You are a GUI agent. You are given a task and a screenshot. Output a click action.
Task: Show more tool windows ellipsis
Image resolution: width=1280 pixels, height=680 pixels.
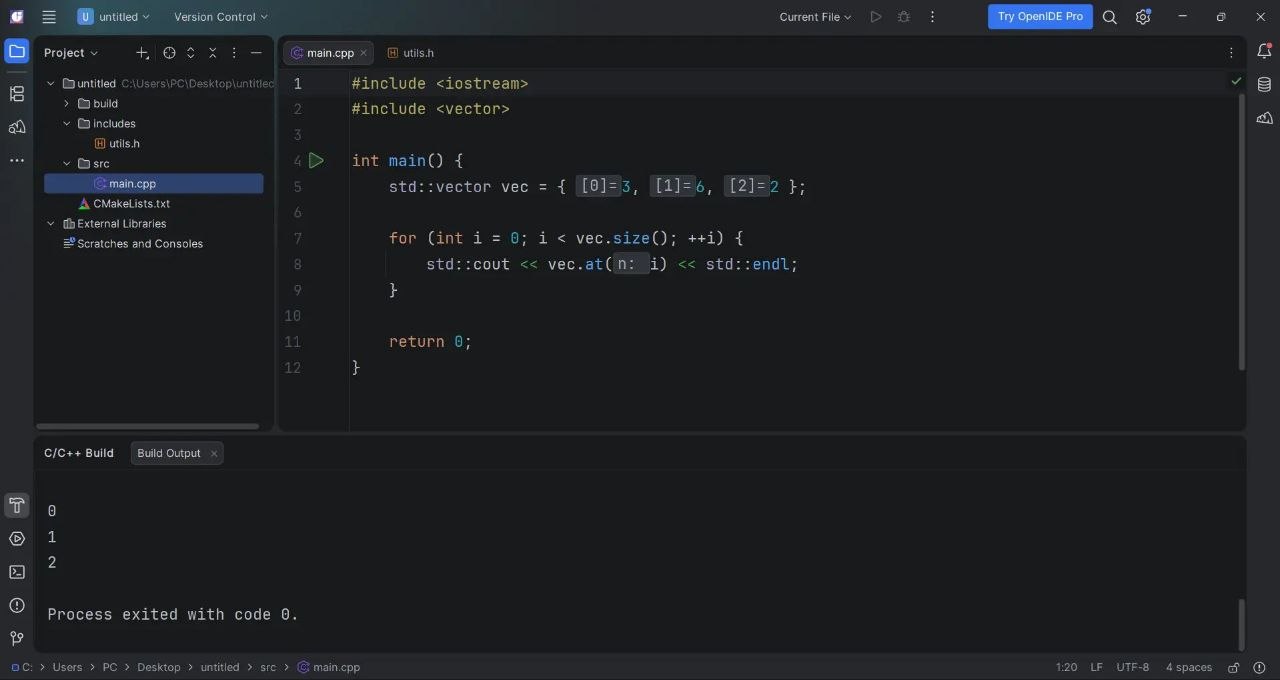point(17,160)
